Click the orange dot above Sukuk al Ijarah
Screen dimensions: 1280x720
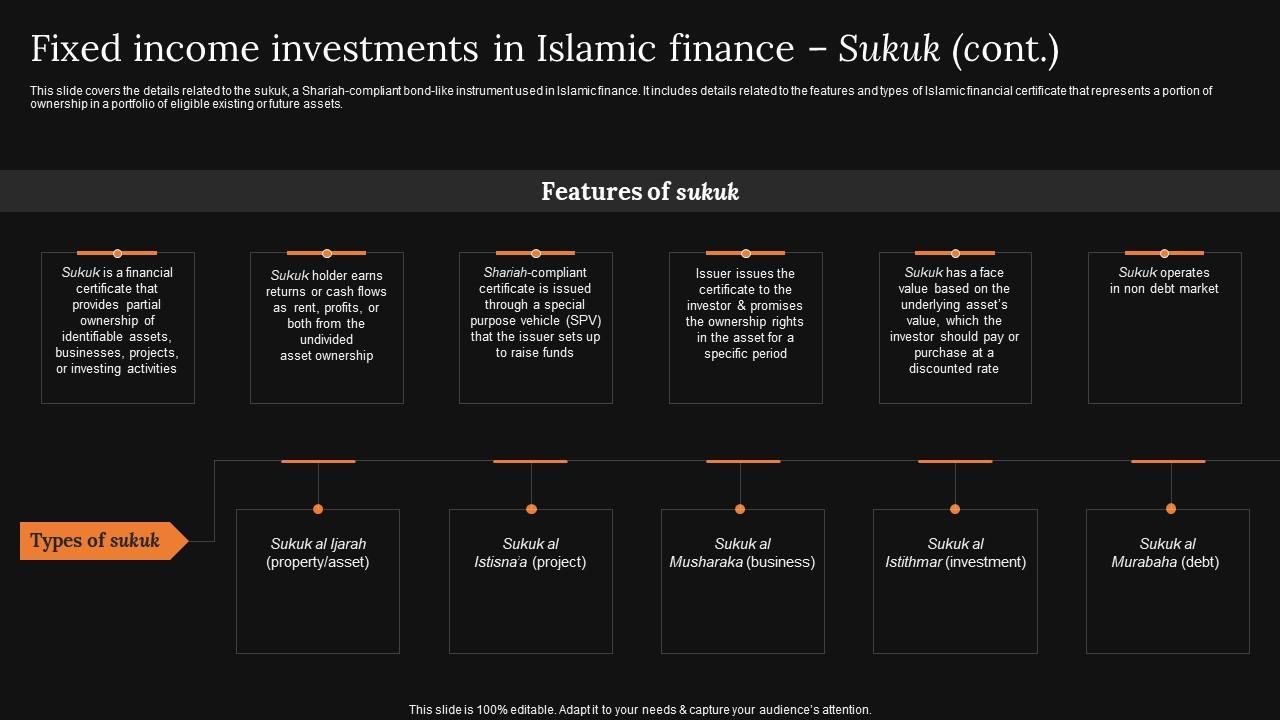(x=318, y=509)
